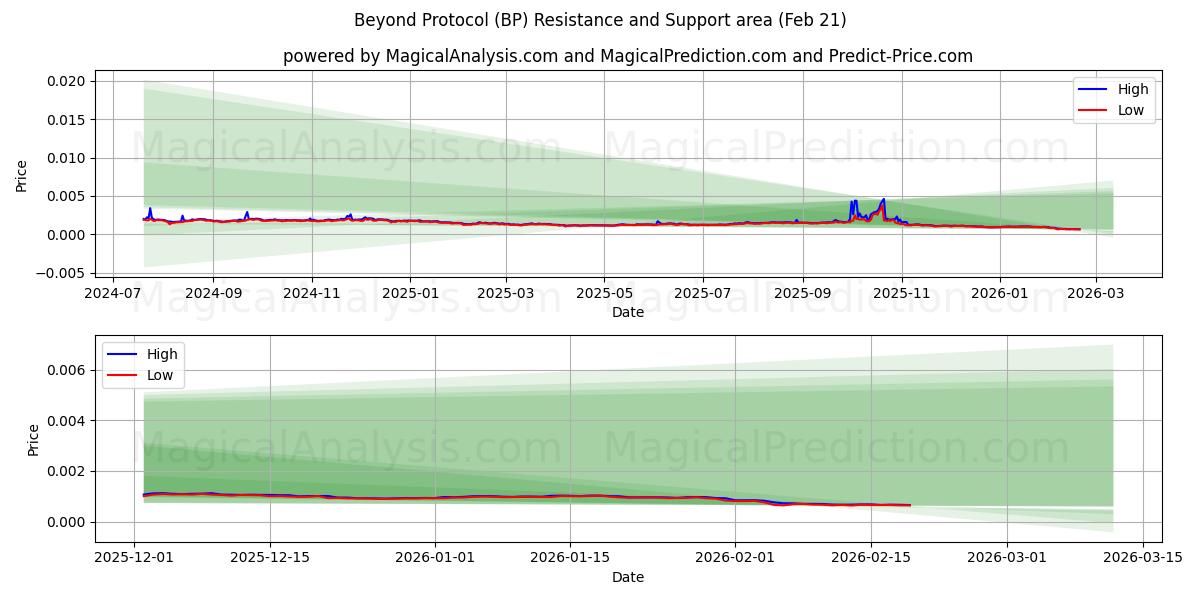Image resolution: width=1200 pixels, height=600 pixels.
Task: Click the '2025-12-01' date tick on the bottom chart
Action: [x=135, y=560]
